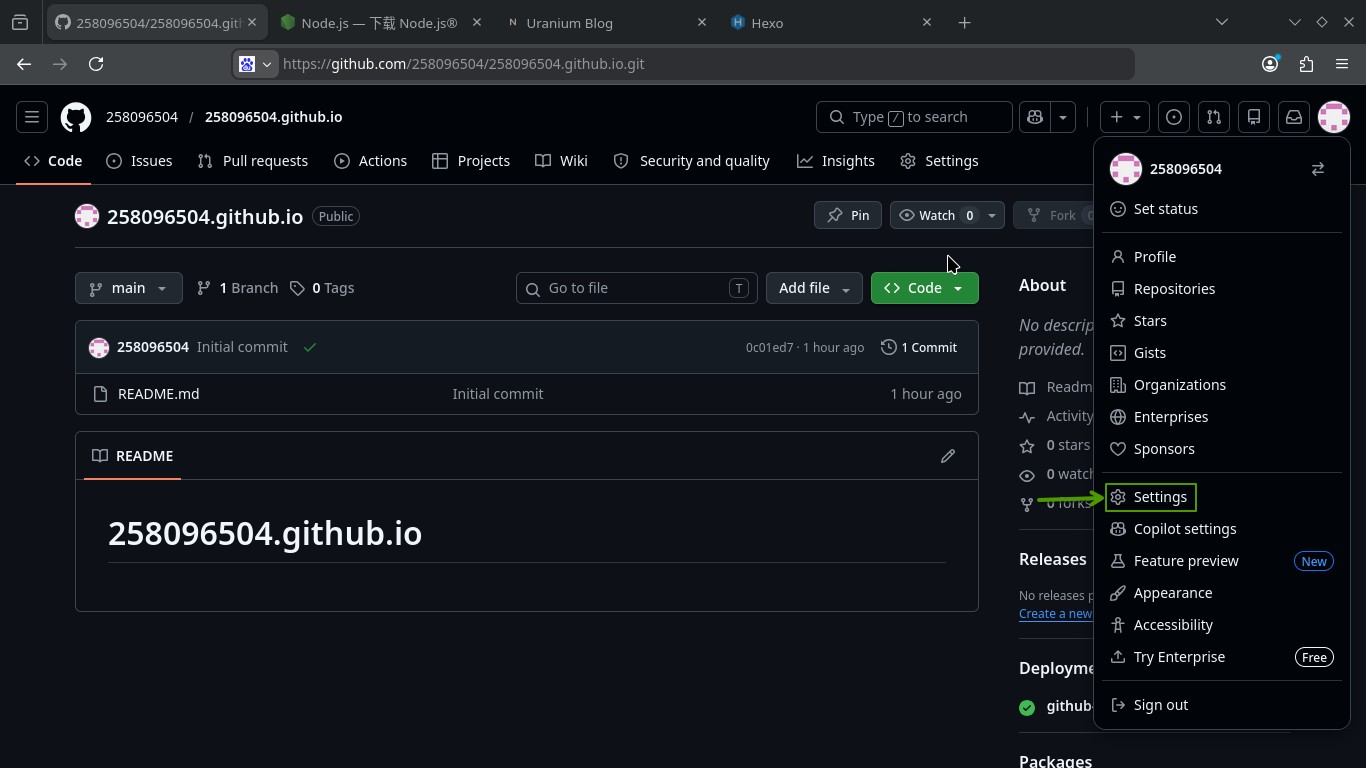Pin this repository
This screenshot has width=1366, height=768.
pyautogui.click(x=848, y=215)
